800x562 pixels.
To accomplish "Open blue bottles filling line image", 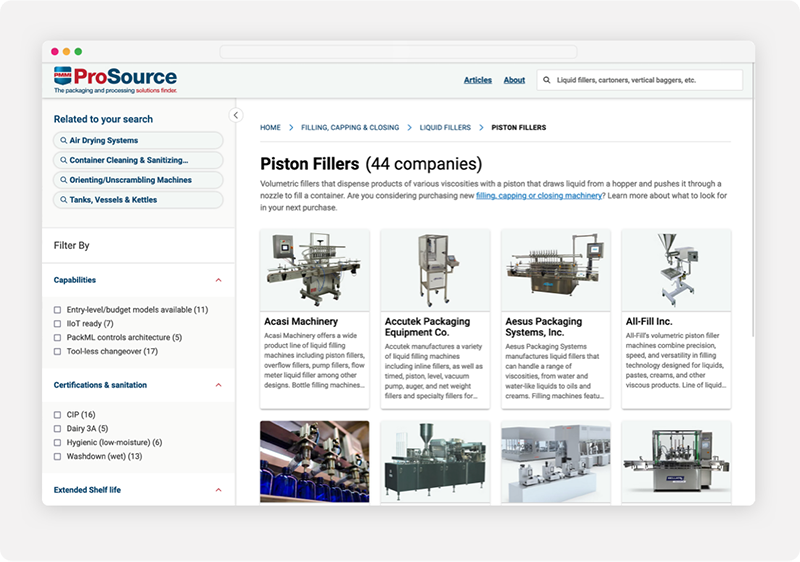I will (x=315, y=462).
